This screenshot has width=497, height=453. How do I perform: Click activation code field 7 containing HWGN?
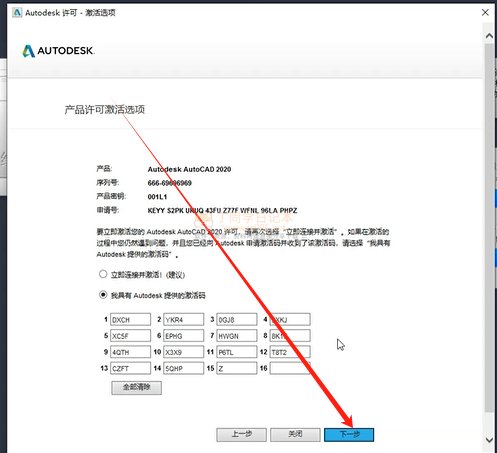click(237, 336)
